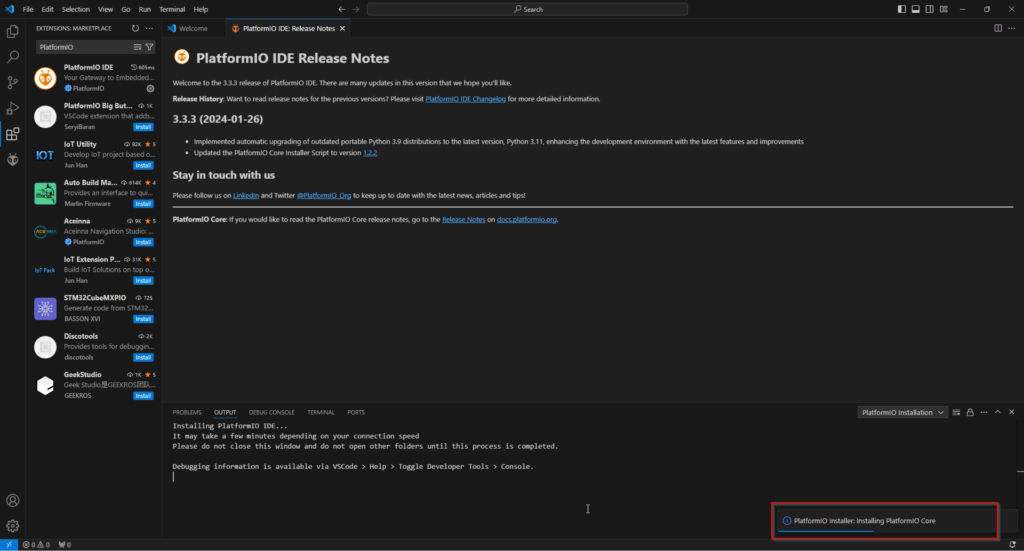Open the PlatformIO alien icon in activity bar
Screen dimensions: 1024x551
coord(12,159)
